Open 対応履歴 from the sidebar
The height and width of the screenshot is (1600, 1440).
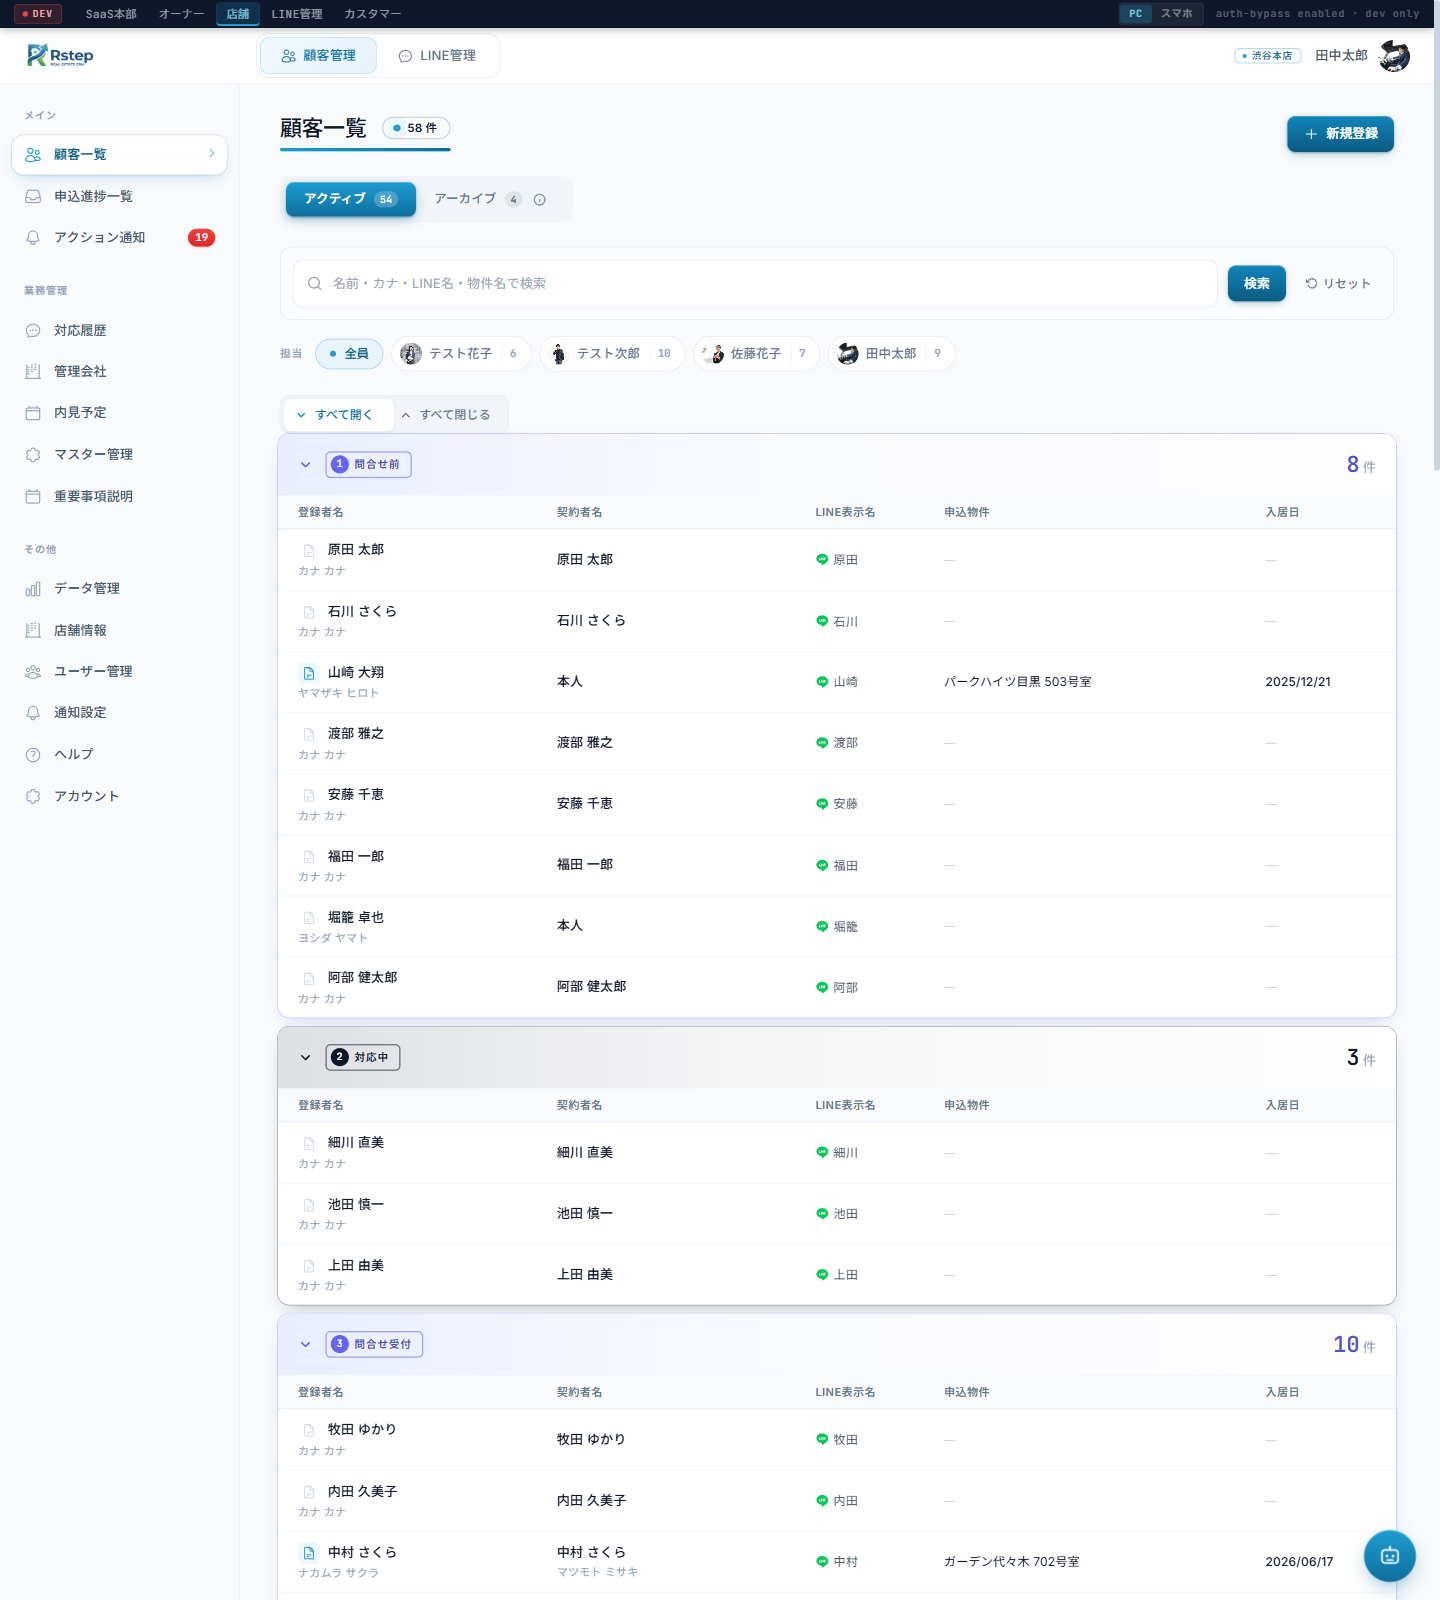click(120, 330)
